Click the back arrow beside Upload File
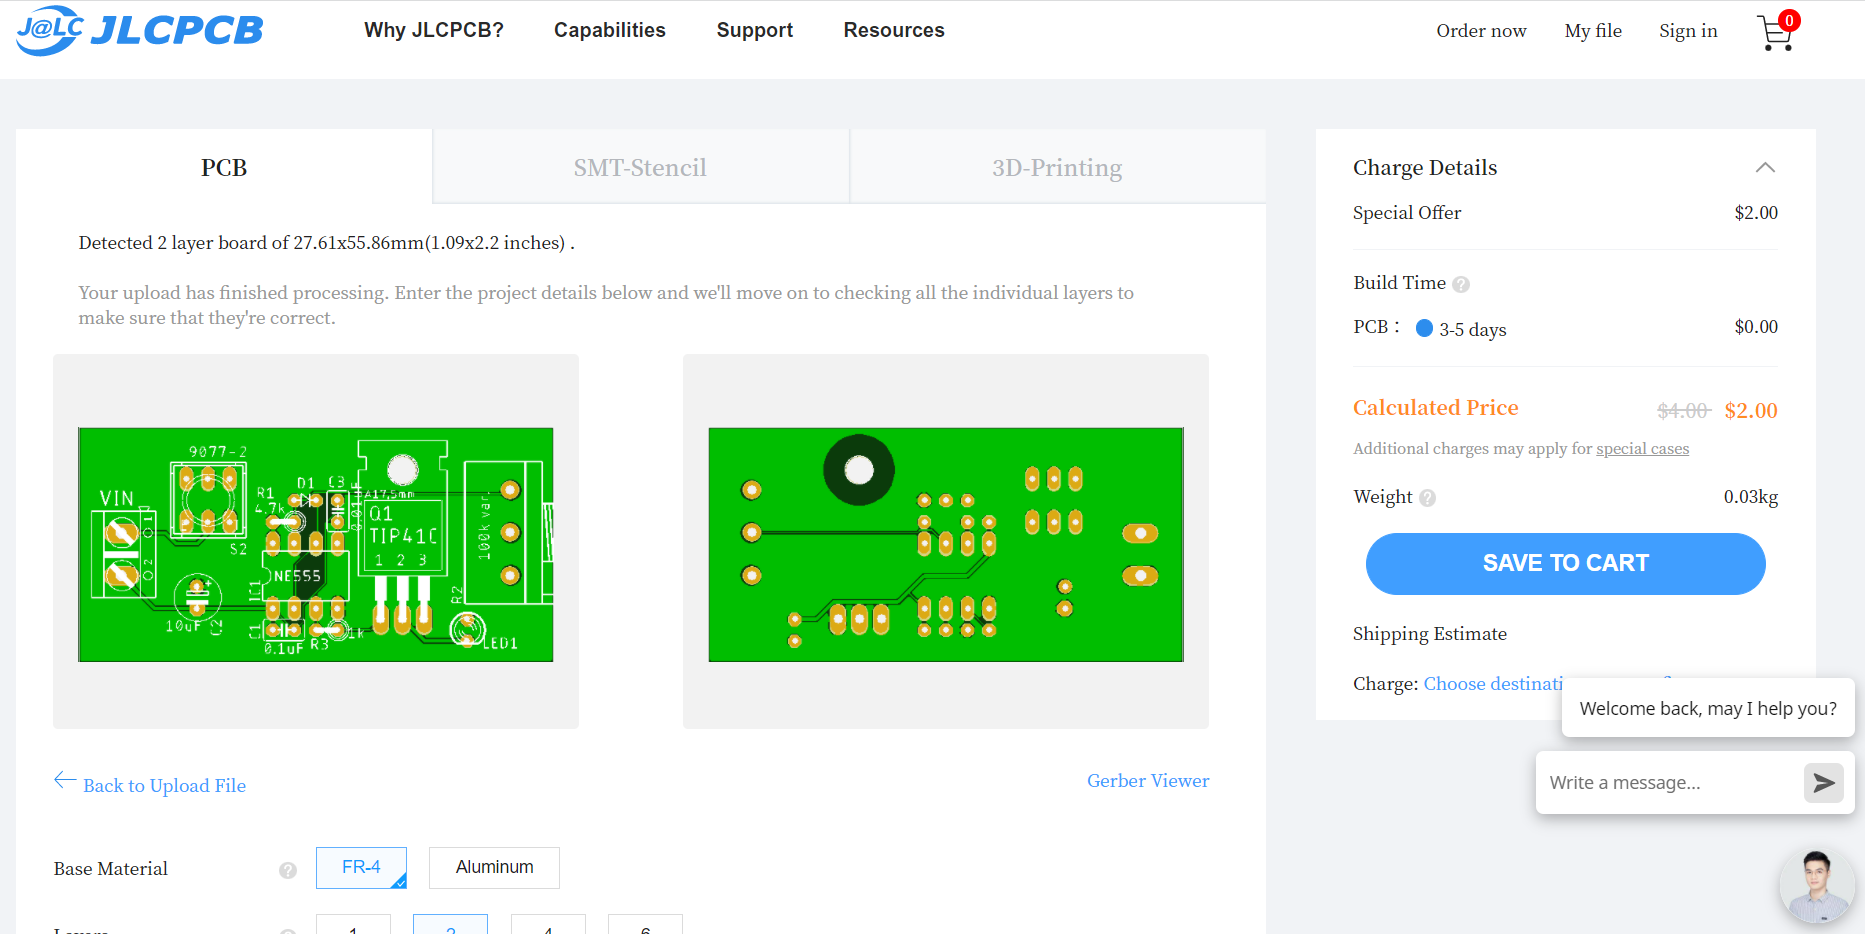 click(65, 780)
